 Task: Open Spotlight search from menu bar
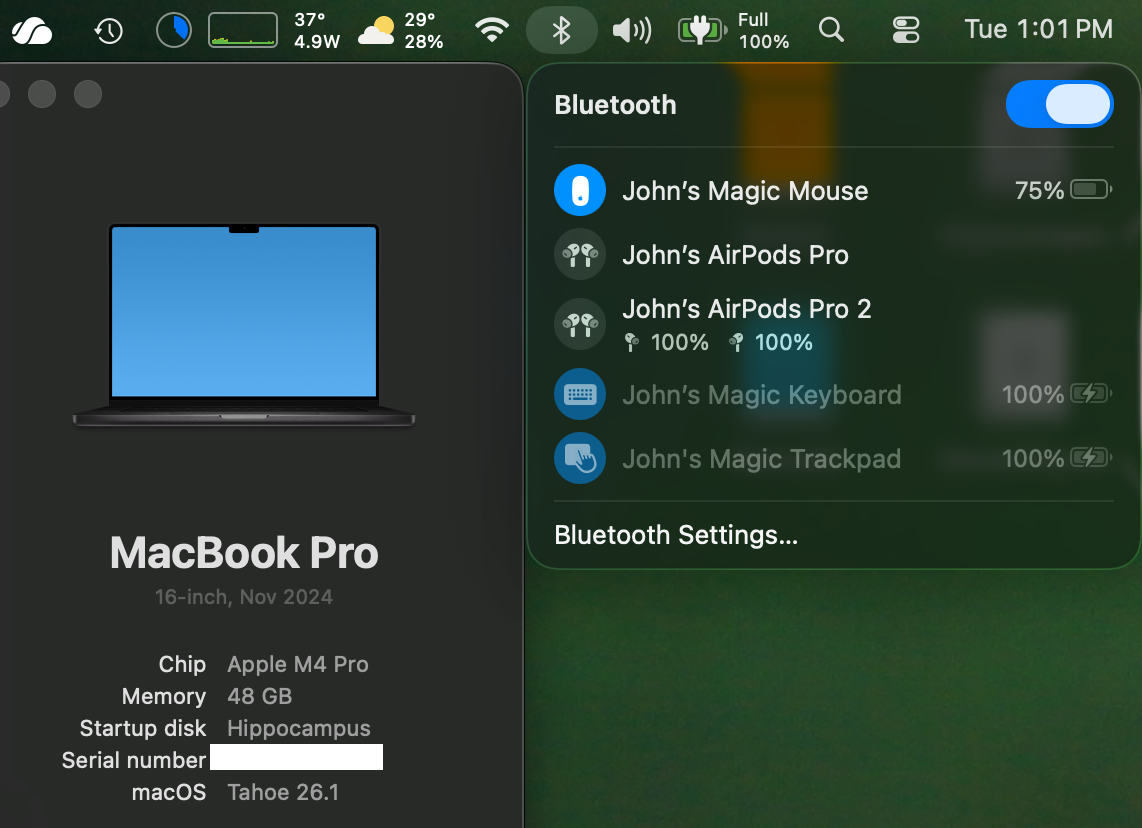831,30
